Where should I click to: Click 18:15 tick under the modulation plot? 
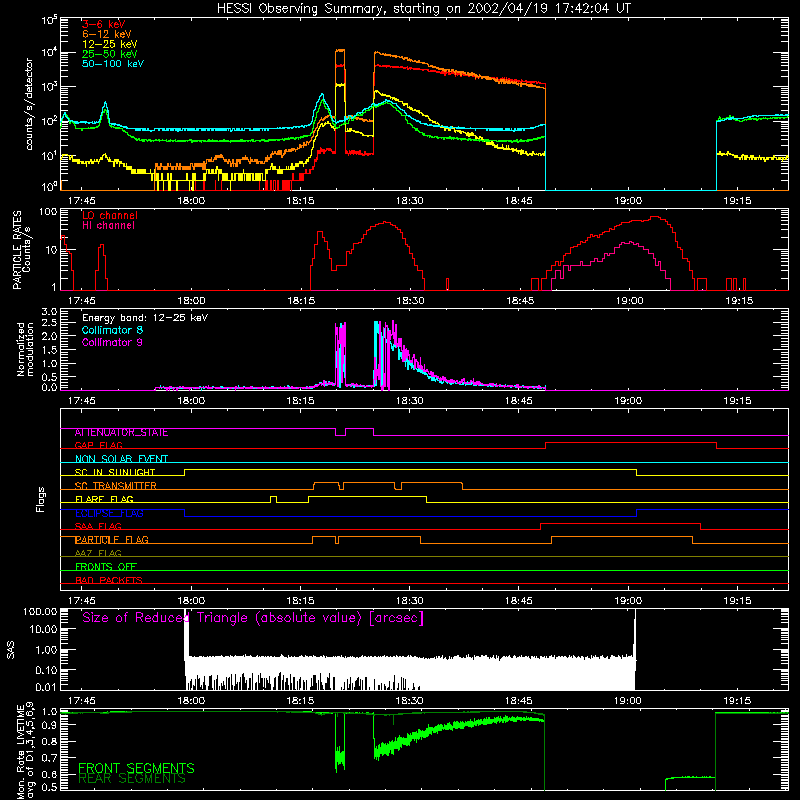[x=301, y=401]
